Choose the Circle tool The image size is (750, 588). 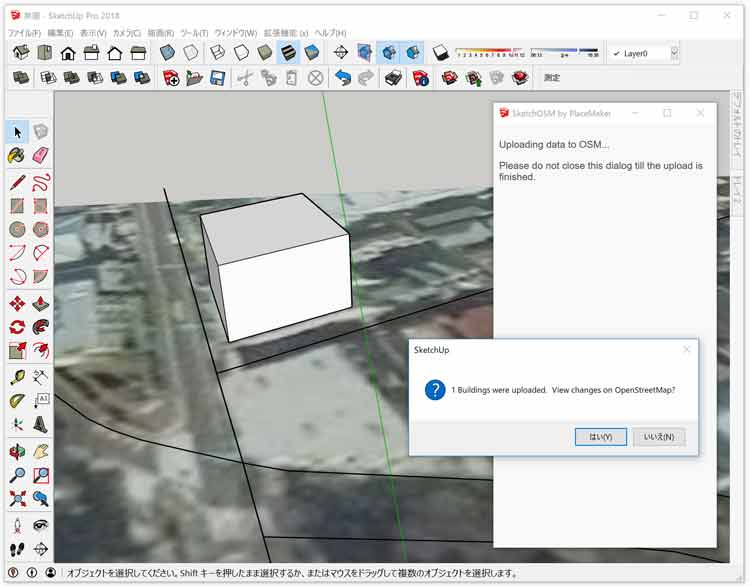pos(17,229)
